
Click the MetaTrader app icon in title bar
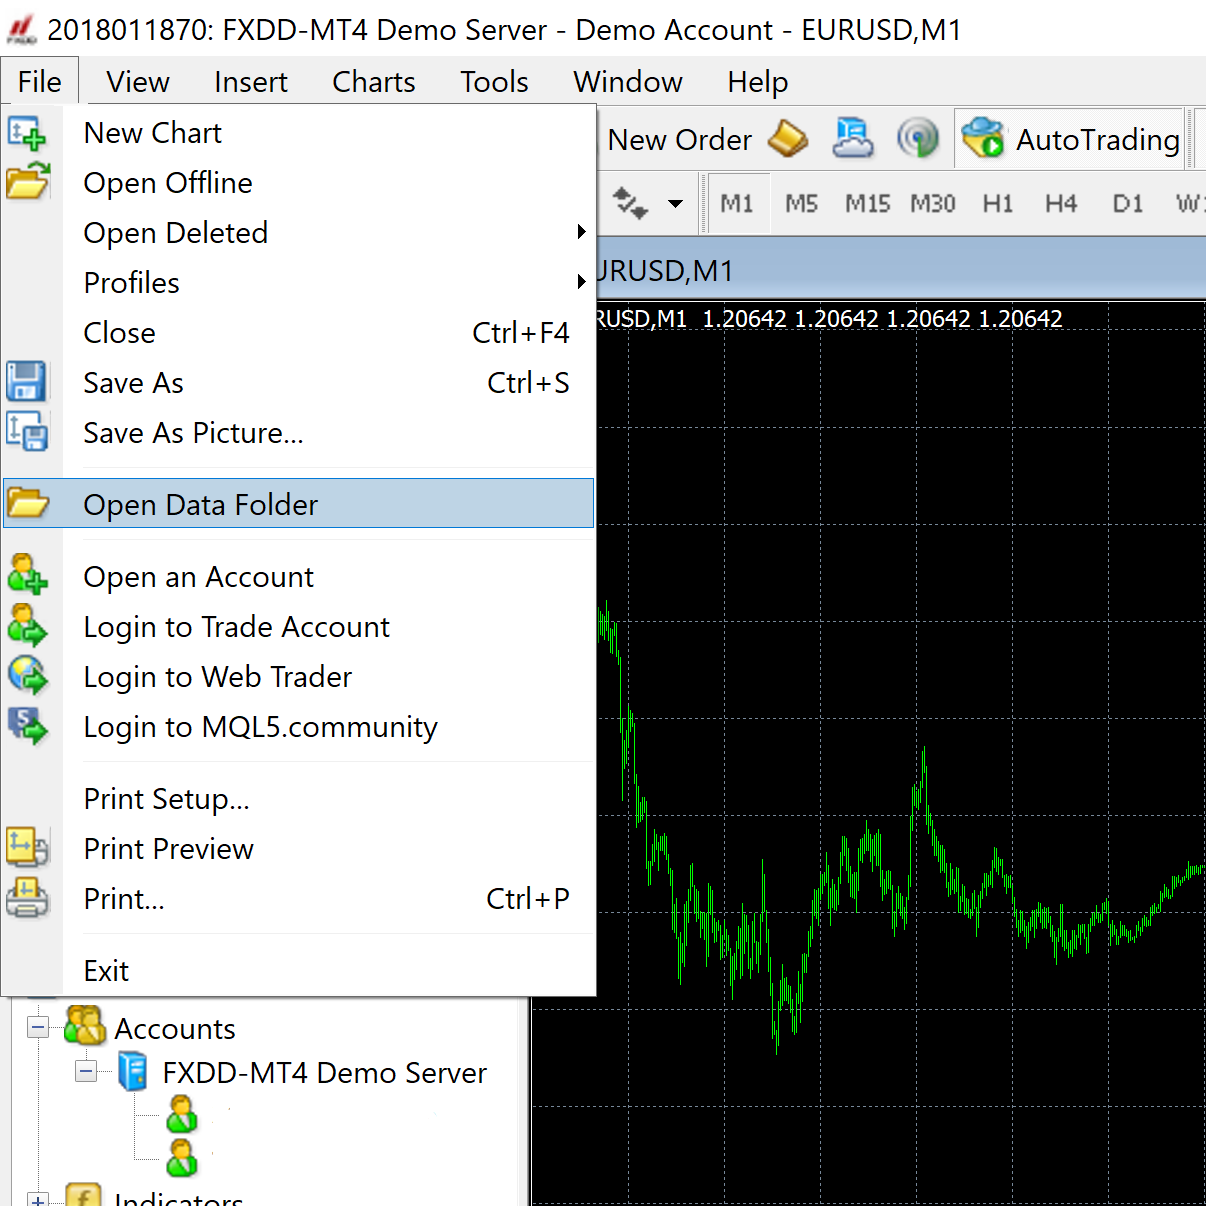pyautogui.click(x=22, y=29)
